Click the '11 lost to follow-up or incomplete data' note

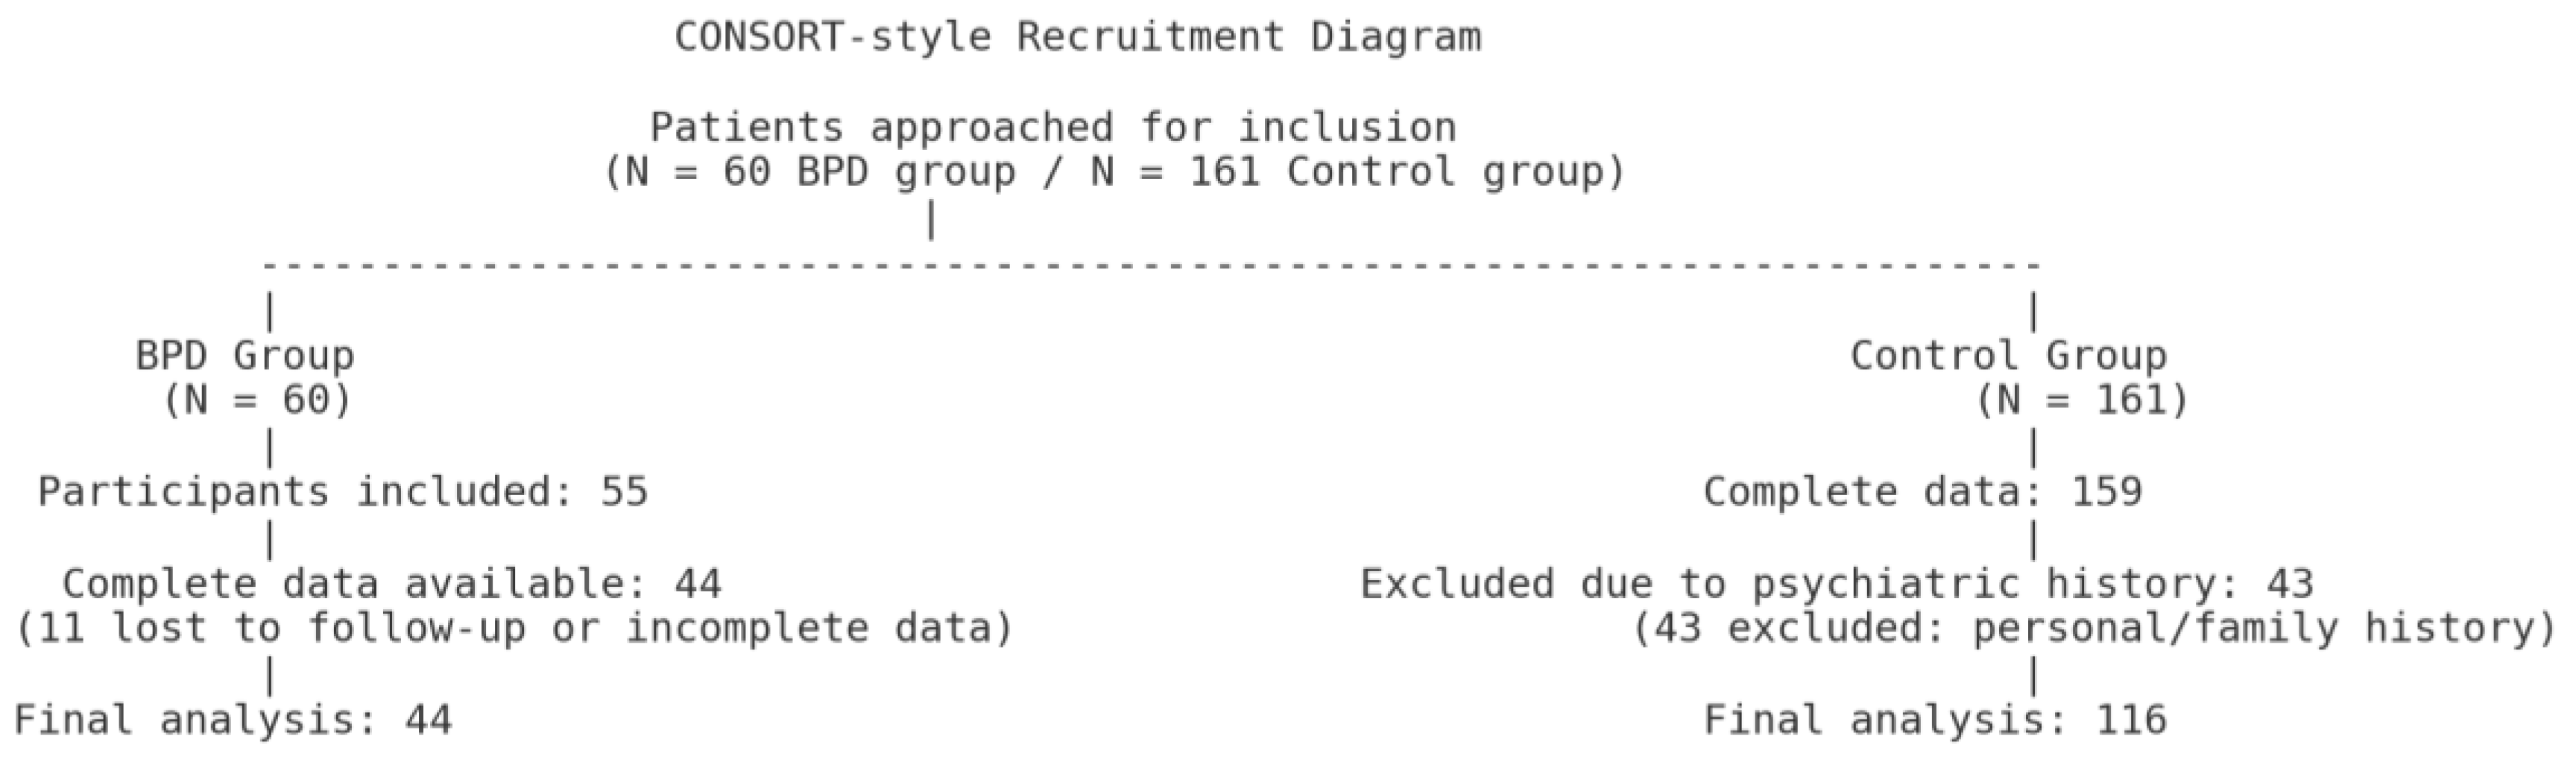(514, 629)
